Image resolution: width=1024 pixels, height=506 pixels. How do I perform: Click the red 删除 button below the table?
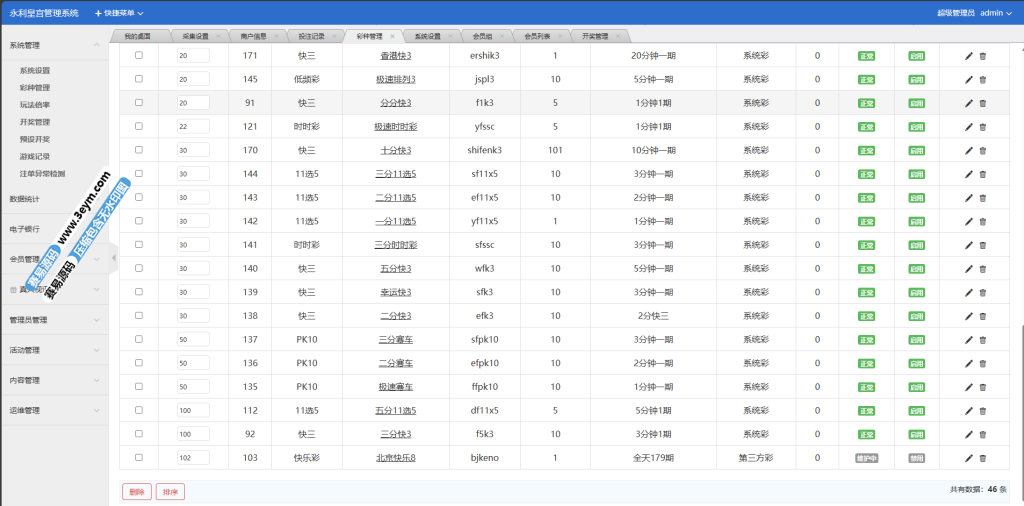(x=137, y=491)
